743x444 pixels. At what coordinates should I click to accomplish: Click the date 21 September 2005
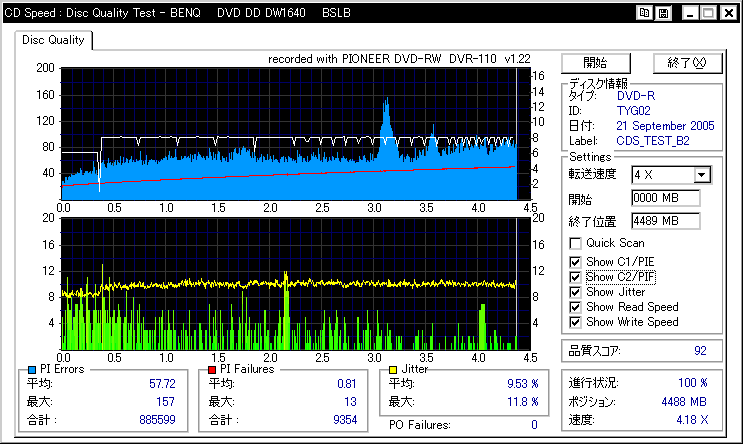click(665, 126)
